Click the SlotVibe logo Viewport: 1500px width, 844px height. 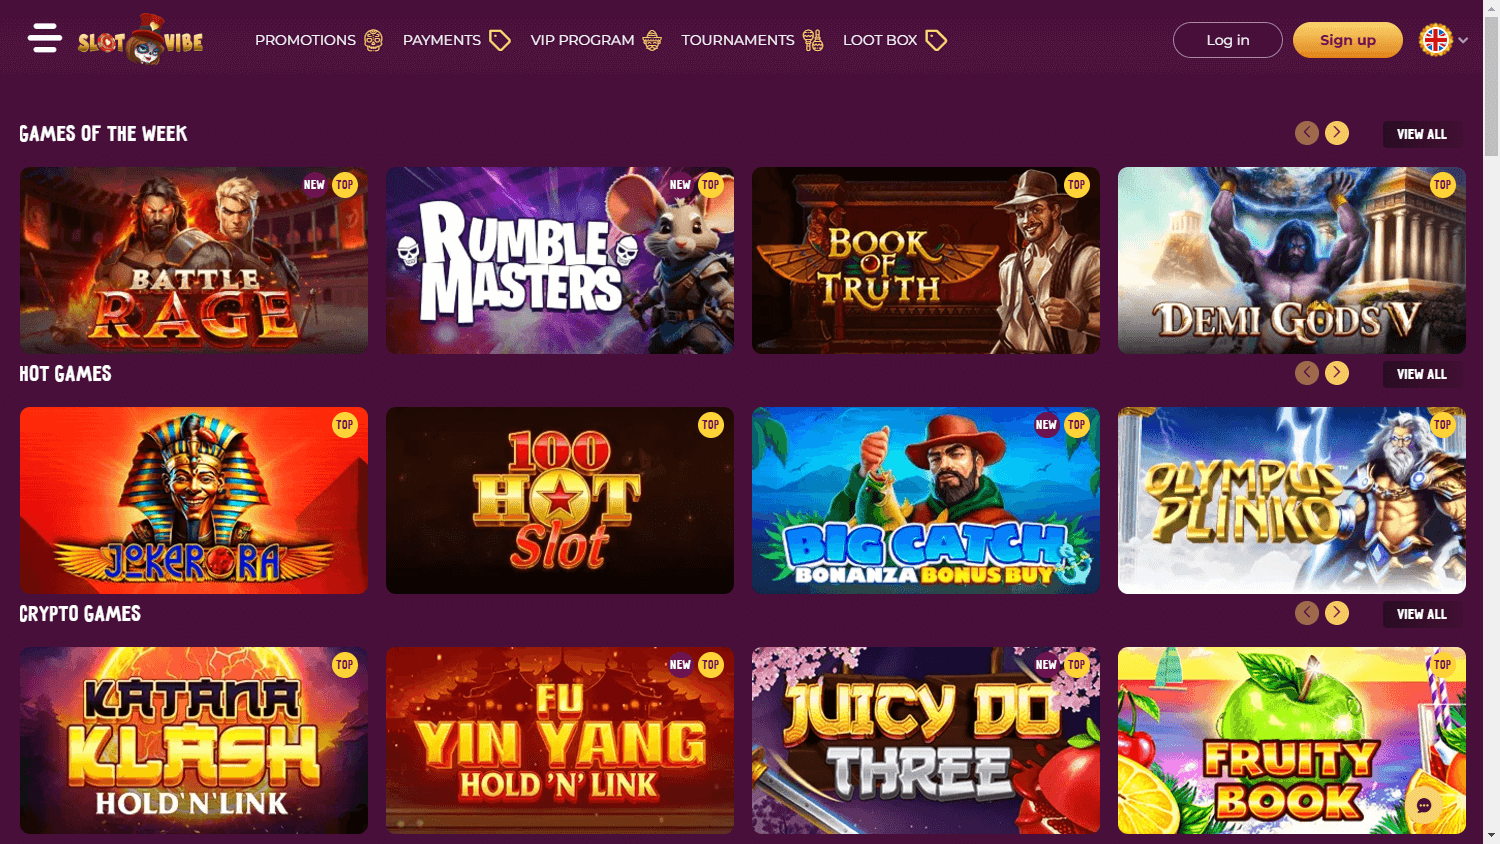141,40
